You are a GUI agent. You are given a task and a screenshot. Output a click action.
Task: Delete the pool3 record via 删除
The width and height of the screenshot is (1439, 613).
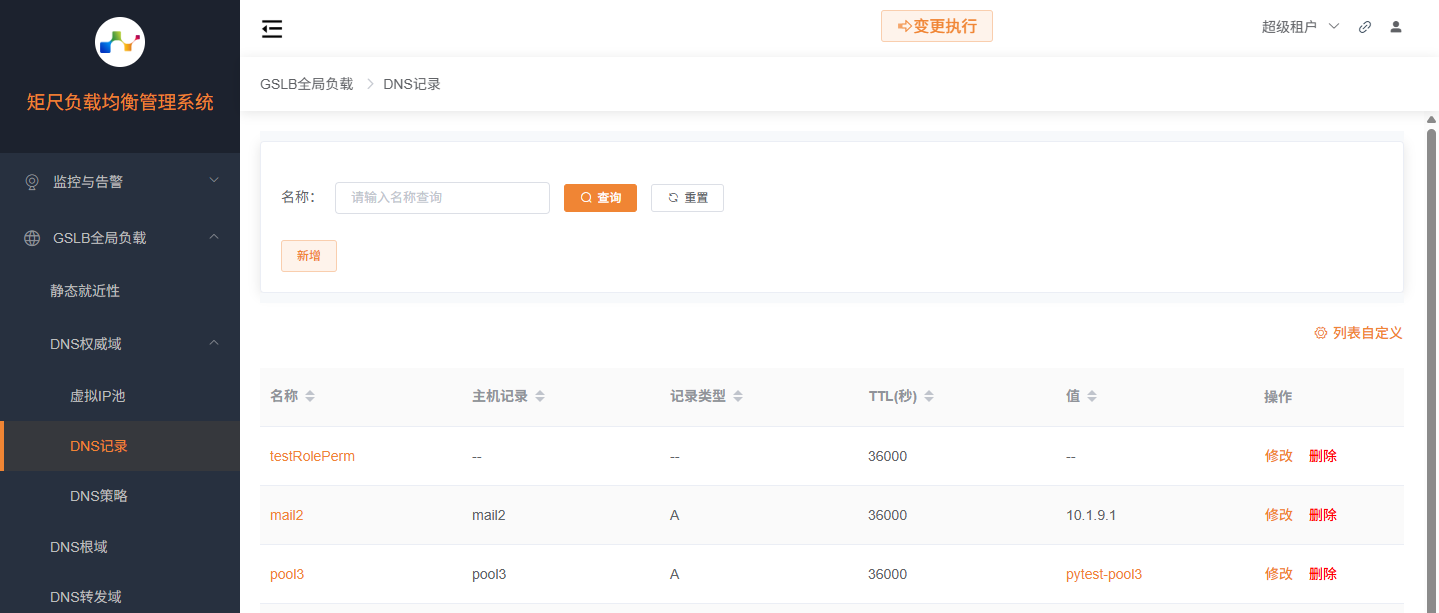point(1322,573)
